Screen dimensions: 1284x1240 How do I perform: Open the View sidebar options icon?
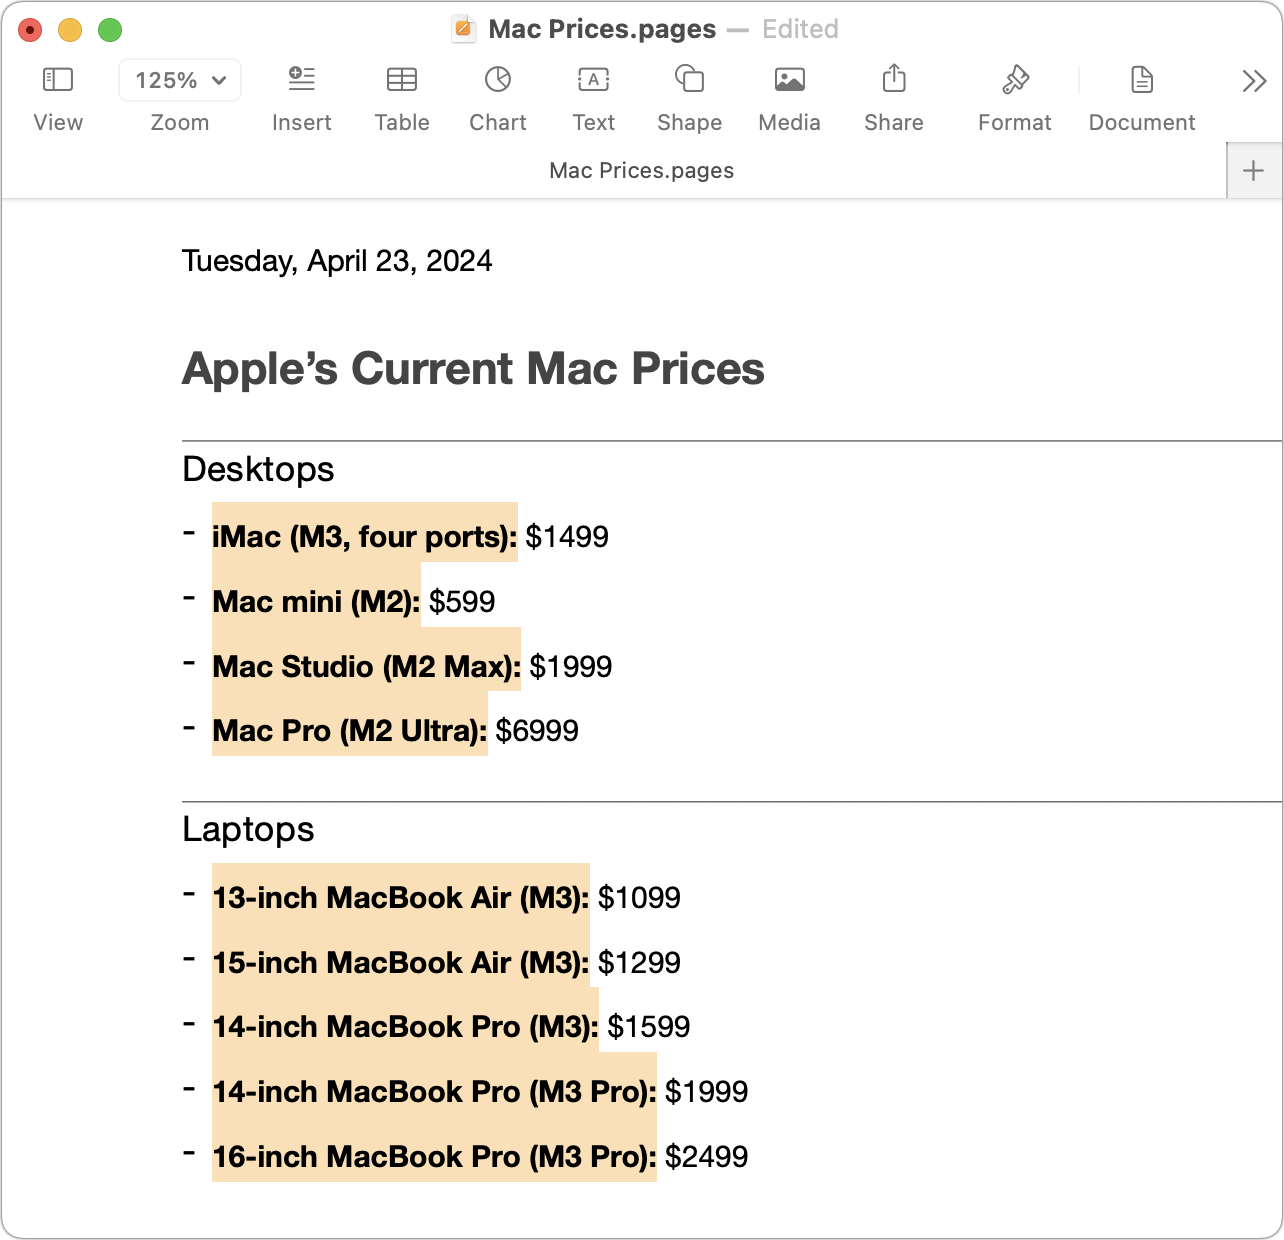tap(58, 80)
